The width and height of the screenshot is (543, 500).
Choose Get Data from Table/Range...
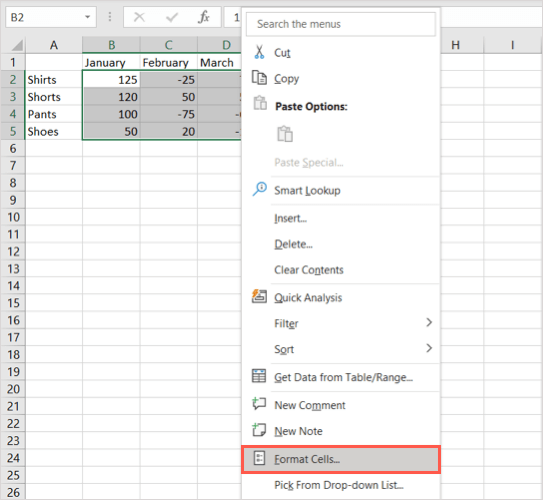[341, 377]
